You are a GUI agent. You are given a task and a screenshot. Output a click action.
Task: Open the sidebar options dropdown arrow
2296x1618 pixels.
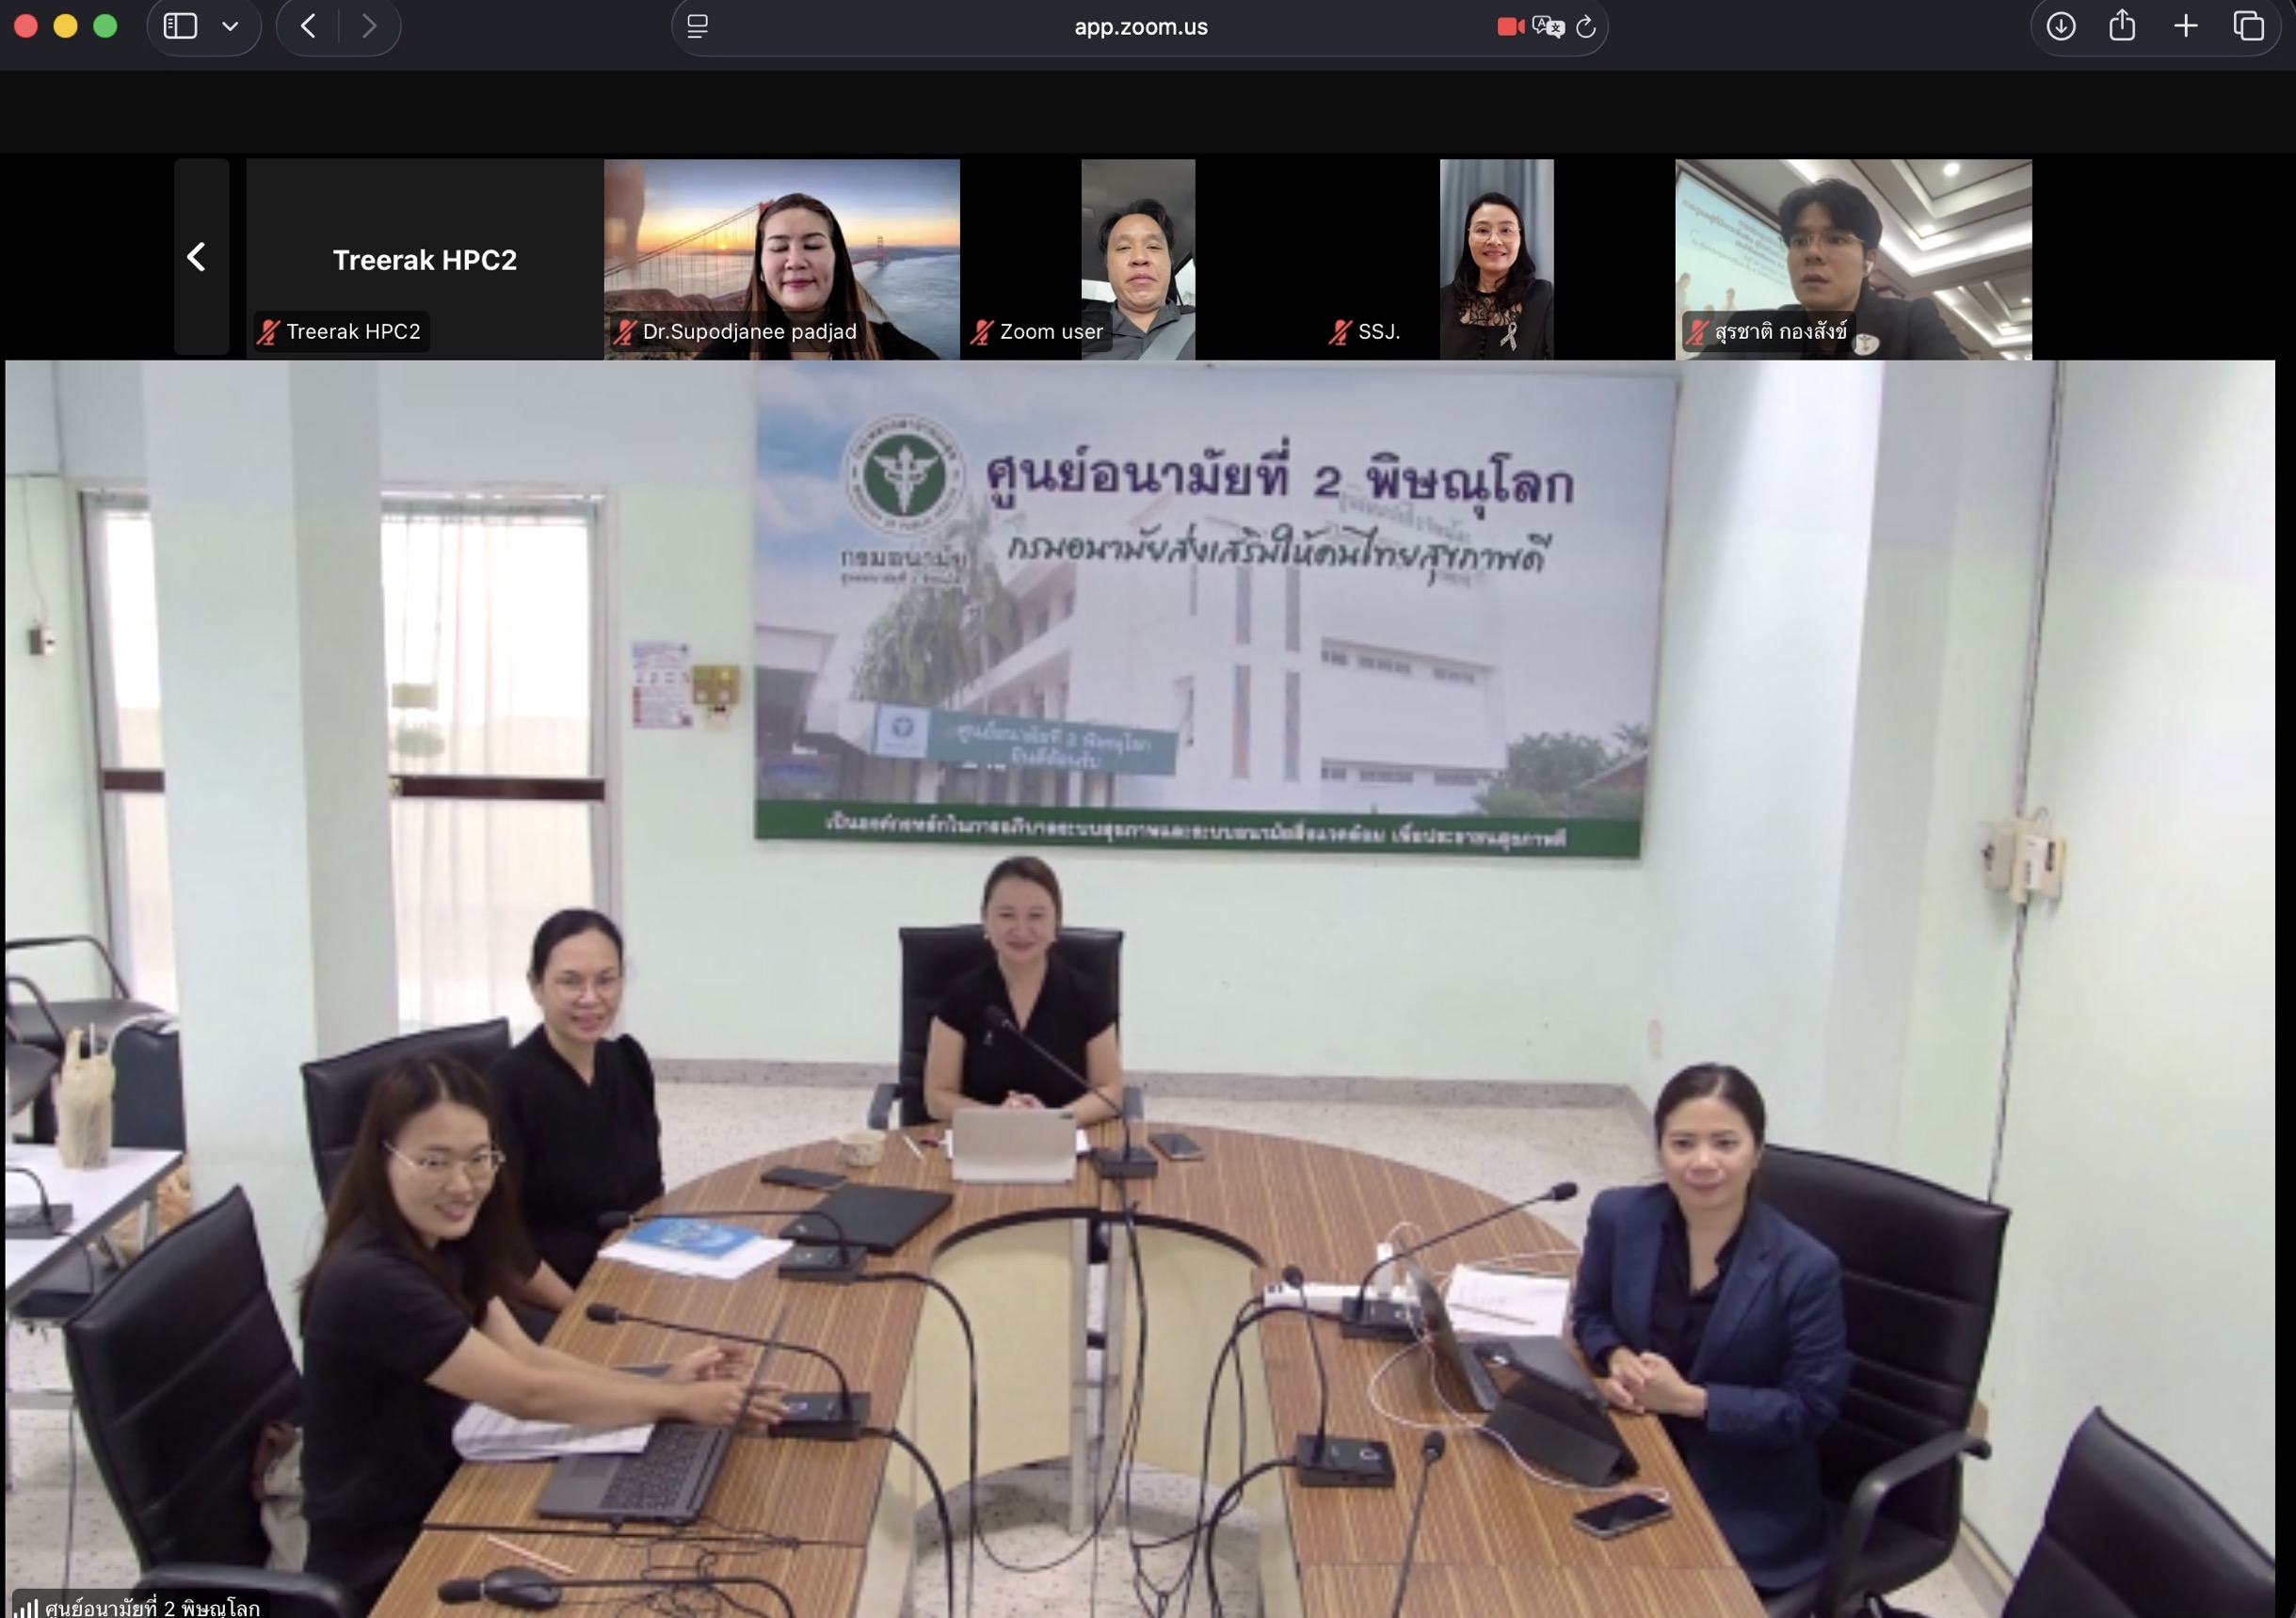[230, 26]
